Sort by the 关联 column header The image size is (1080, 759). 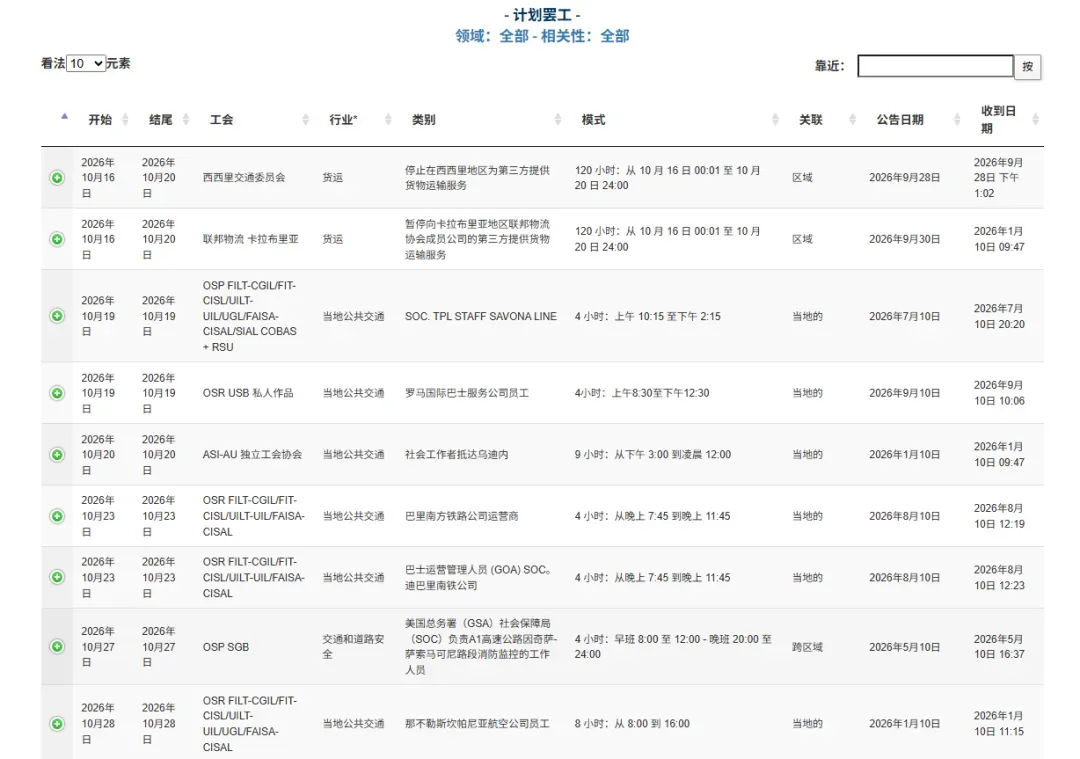point(811,120)
